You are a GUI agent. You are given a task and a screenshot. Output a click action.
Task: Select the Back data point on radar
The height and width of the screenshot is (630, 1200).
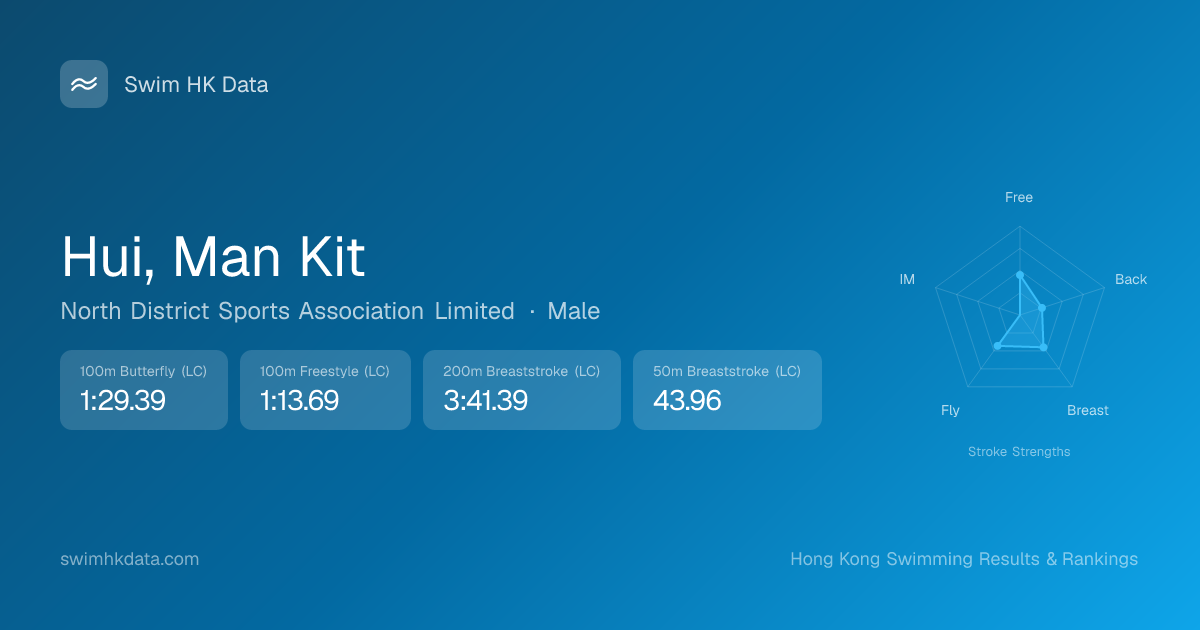tap(1042, 308)
